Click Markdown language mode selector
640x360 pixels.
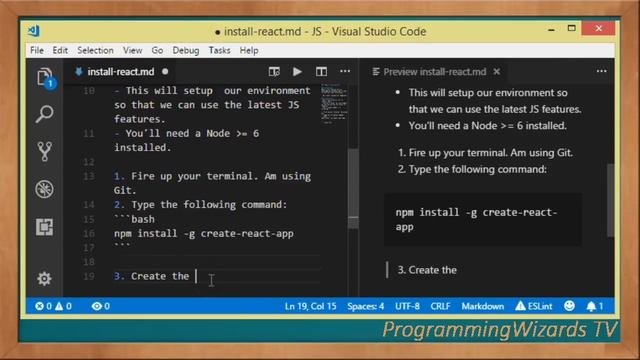pyautogui.click(x=483, y=306)
